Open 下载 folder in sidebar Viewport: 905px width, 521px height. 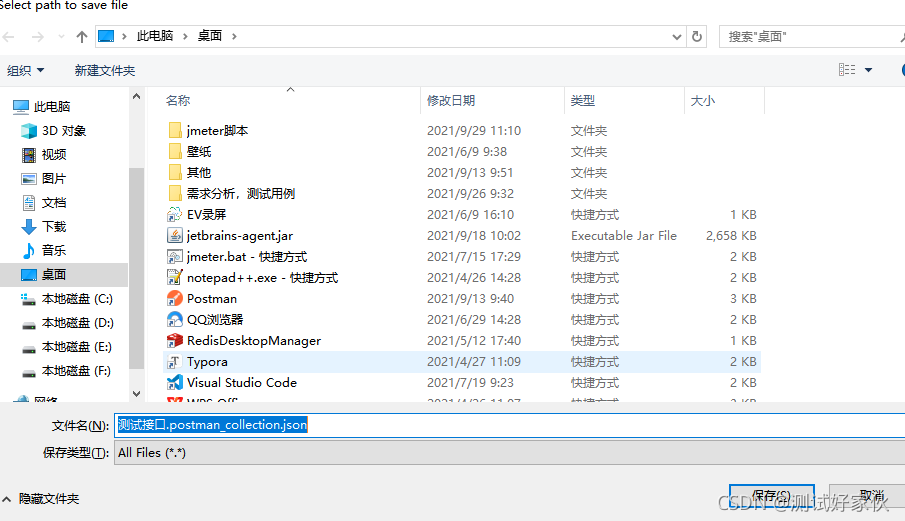click(44, 227)
